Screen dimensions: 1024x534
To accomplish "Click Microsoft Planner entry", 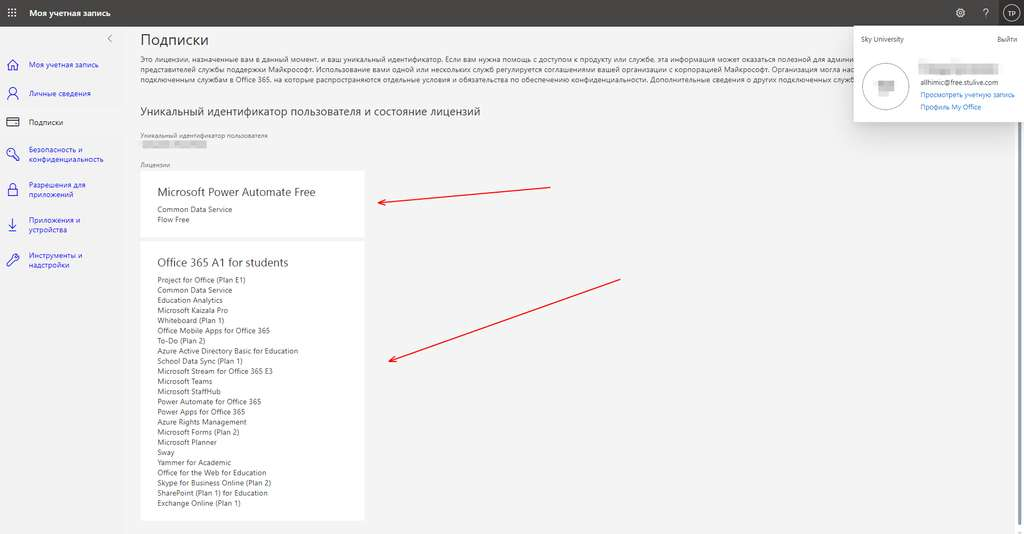I will click(187, 443).
